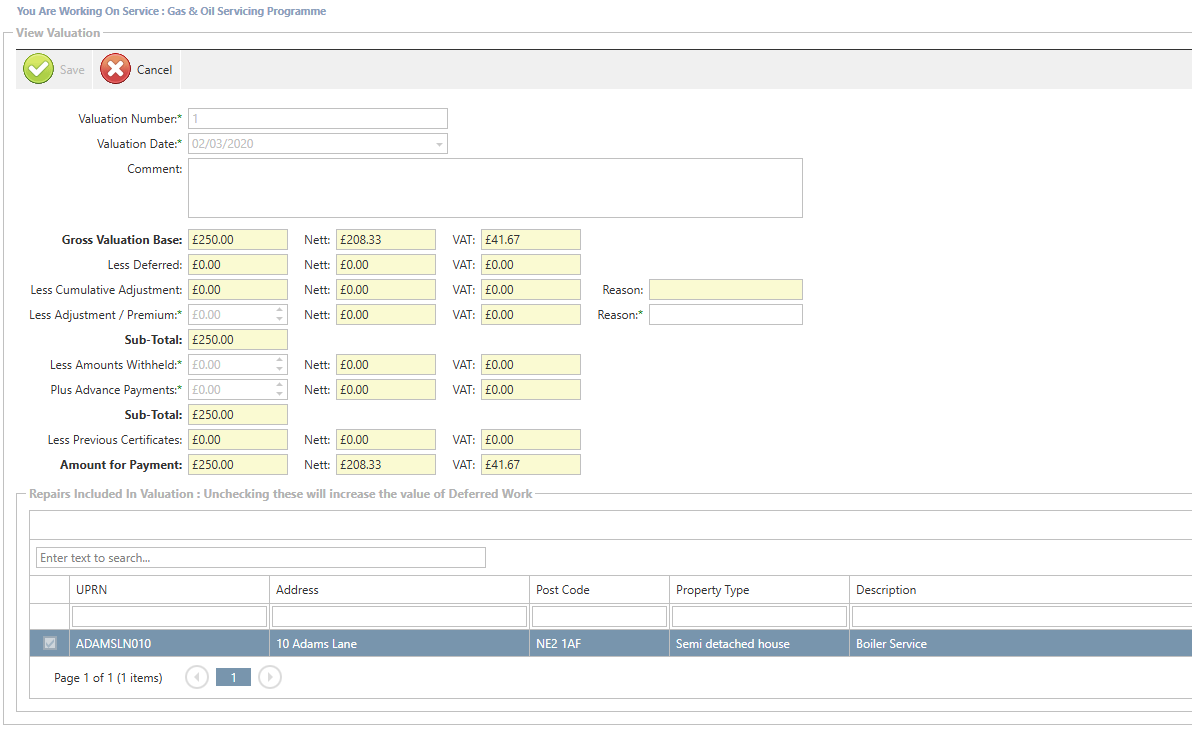Click the Address column filter box
The height and width of the screenshot is (735, 1192).
pyautogui.click(x=399, y=616)
